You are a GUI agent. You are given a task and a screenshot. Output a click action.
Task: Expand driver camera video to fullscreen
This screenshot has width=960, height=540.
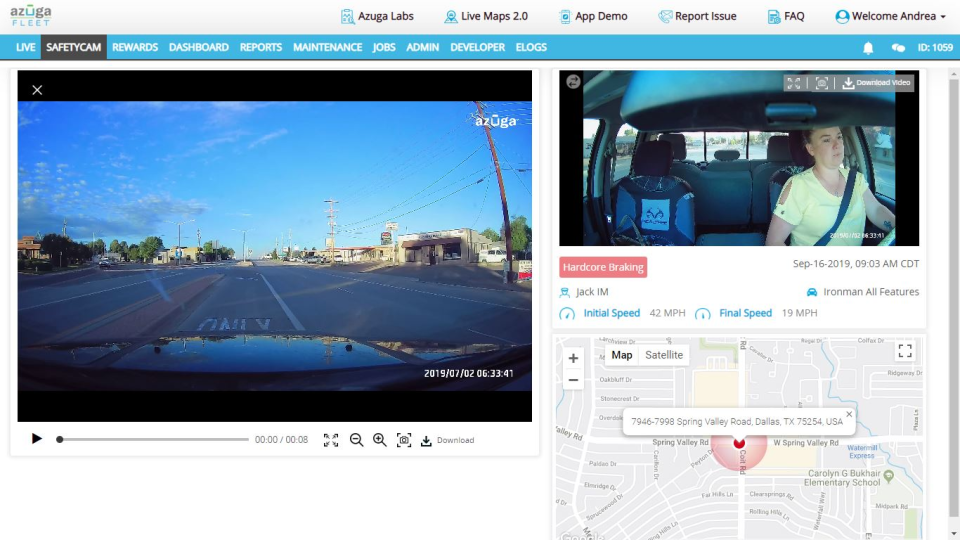(x=793, y=83)
